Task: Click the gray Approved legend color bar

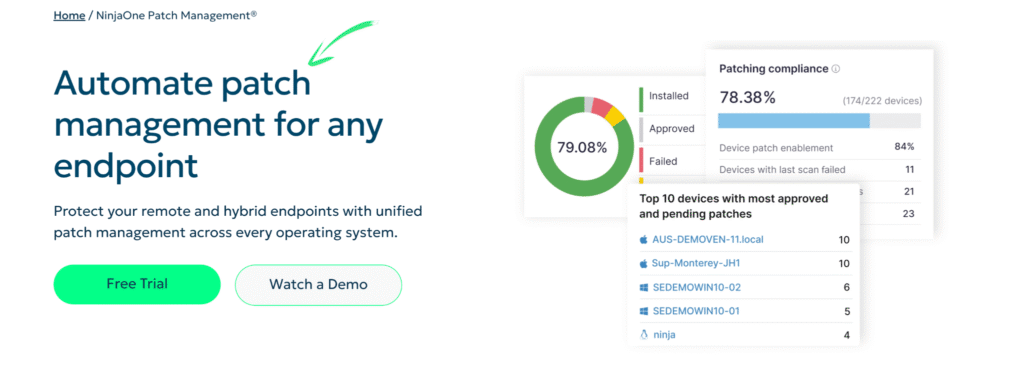Action: click(x=641, y=130)
